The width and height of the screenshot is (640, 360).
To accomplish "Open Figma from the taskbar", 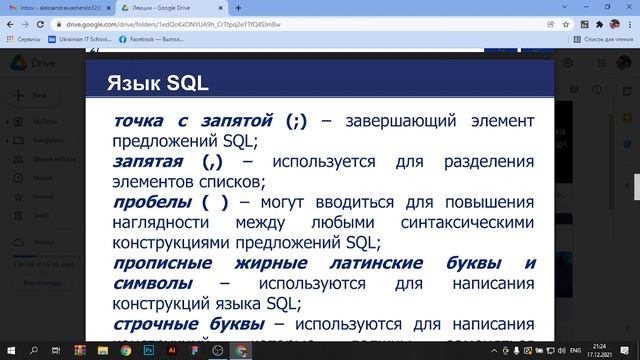I will tap(195, 350).
